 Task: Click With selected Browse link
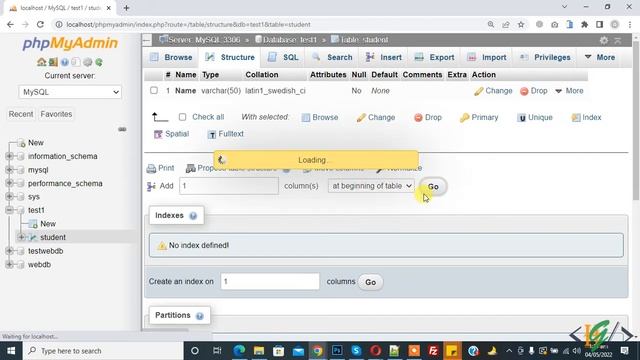pos(320,118)
